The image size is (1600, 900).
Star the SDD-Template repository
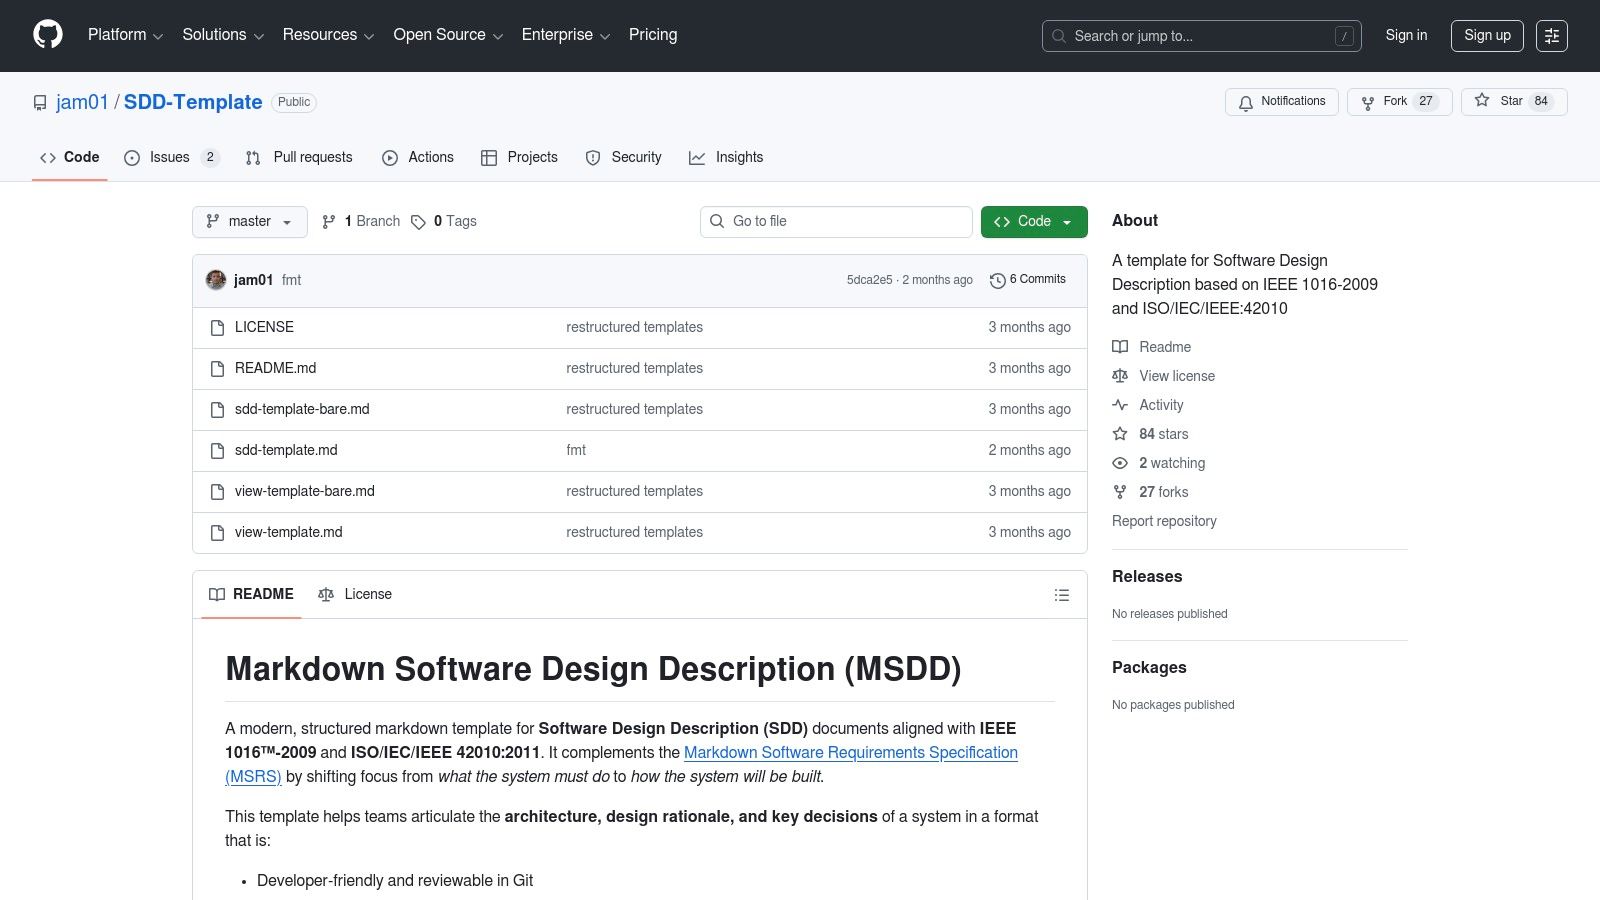(1513, 102)
